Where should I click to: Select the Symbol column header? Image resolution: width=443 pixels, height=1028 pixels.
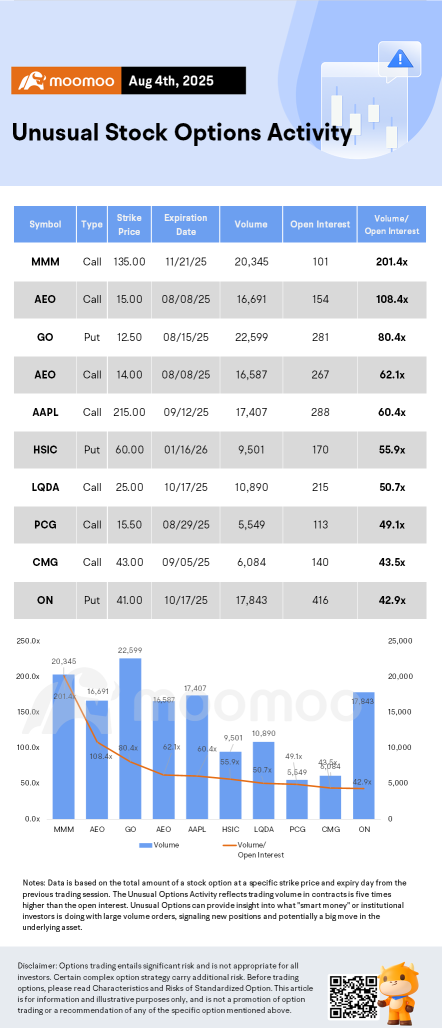45,224
